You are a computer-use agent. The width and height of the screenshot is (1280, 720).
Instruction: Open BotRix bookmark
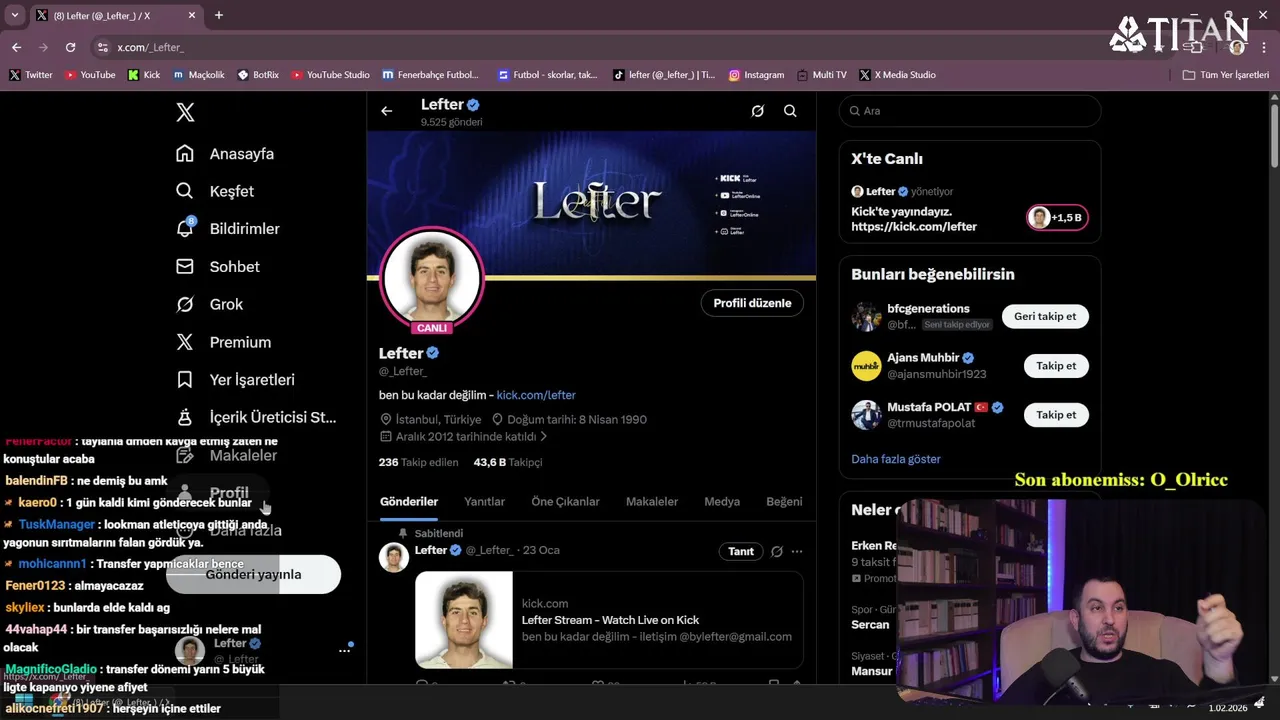tap(258, 75)
